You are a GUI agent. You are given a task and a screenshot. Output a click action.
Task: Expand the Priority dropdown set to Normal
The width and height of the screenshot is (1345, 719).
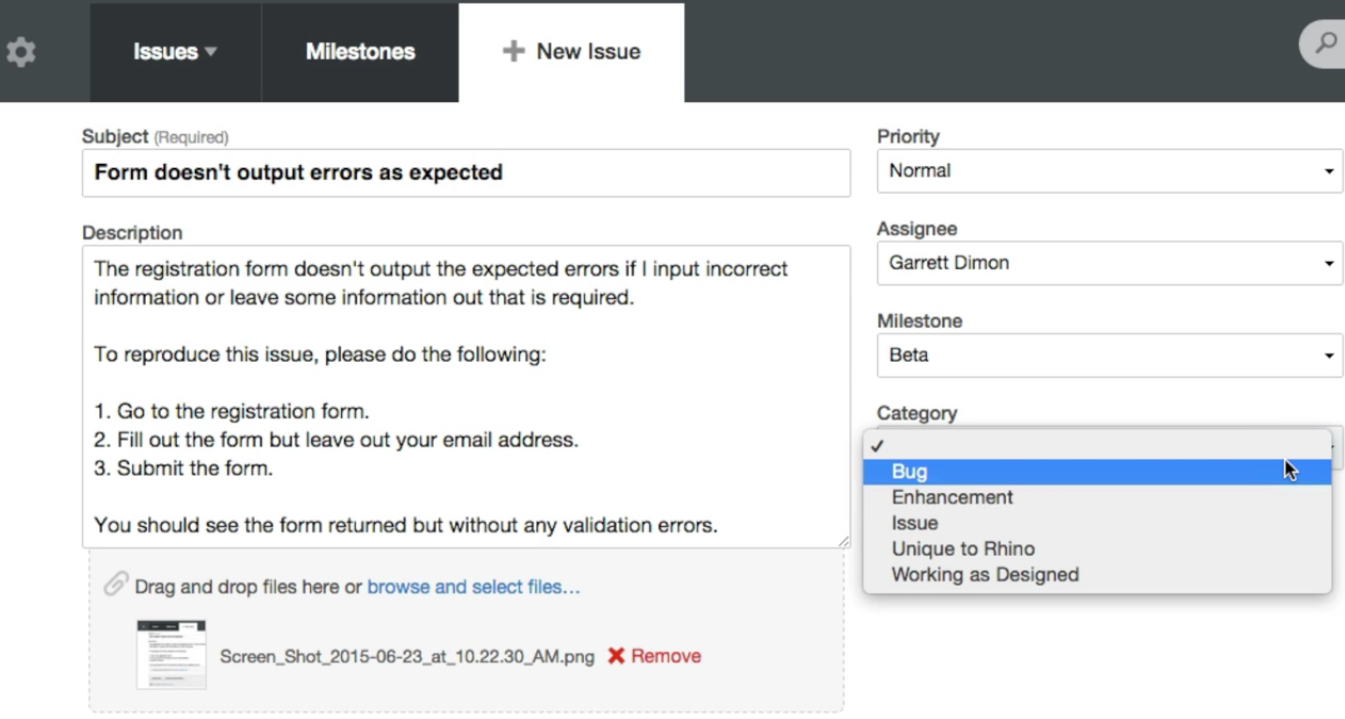pyautogui.click(x=1109, y=171)
